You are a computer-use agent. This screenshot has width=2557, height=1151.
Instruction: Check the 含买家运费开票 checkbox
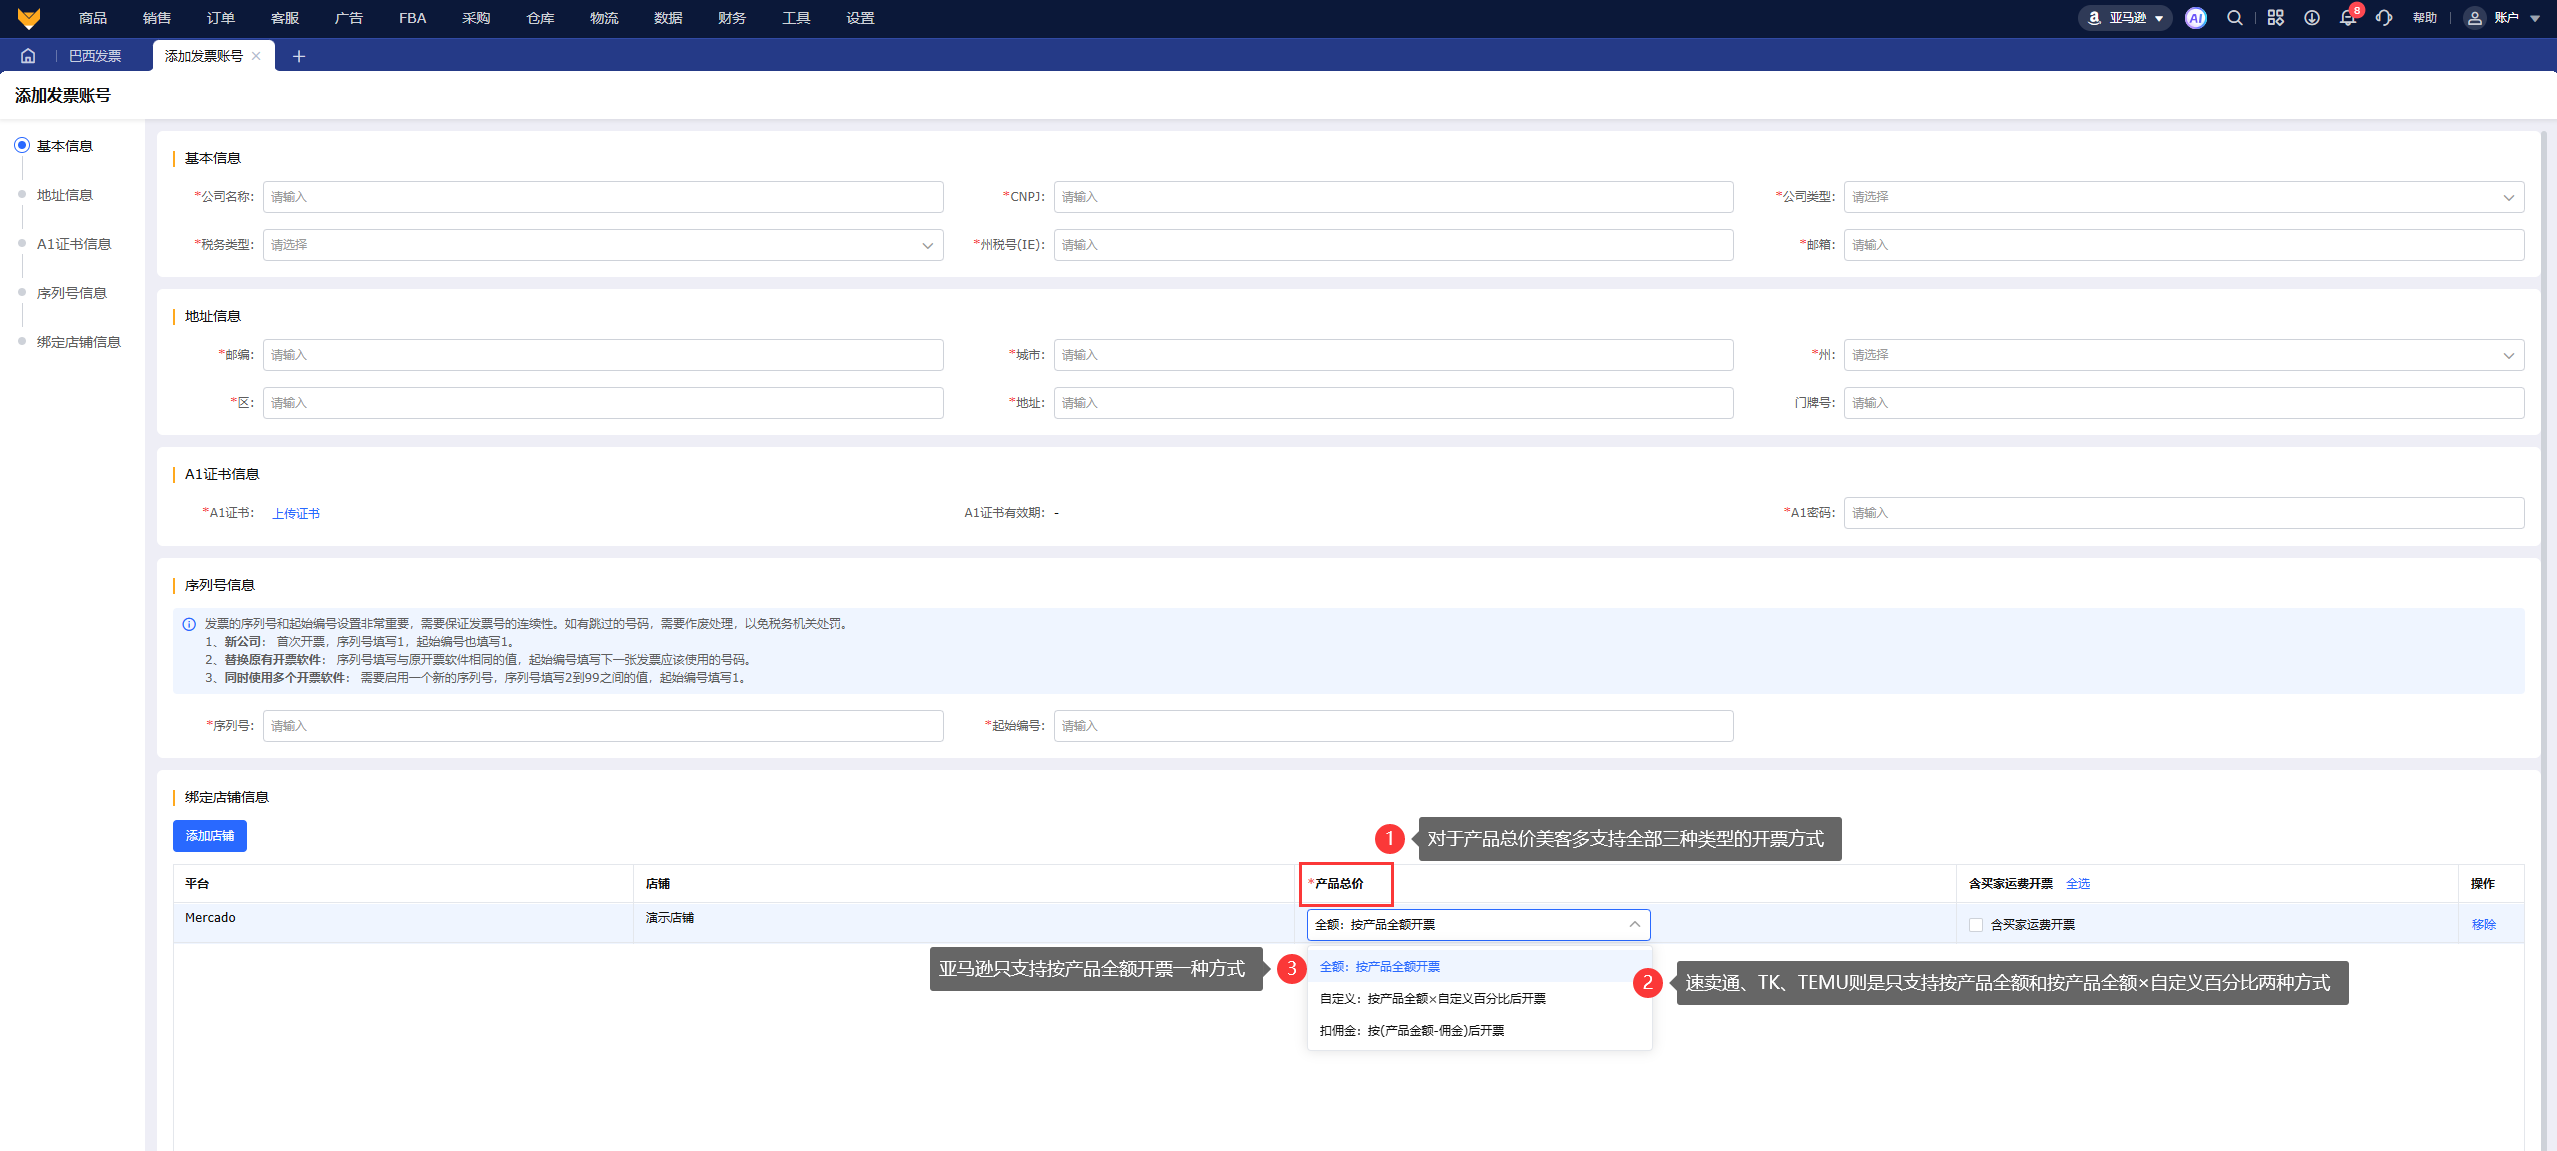click(x=1975, y=925)
